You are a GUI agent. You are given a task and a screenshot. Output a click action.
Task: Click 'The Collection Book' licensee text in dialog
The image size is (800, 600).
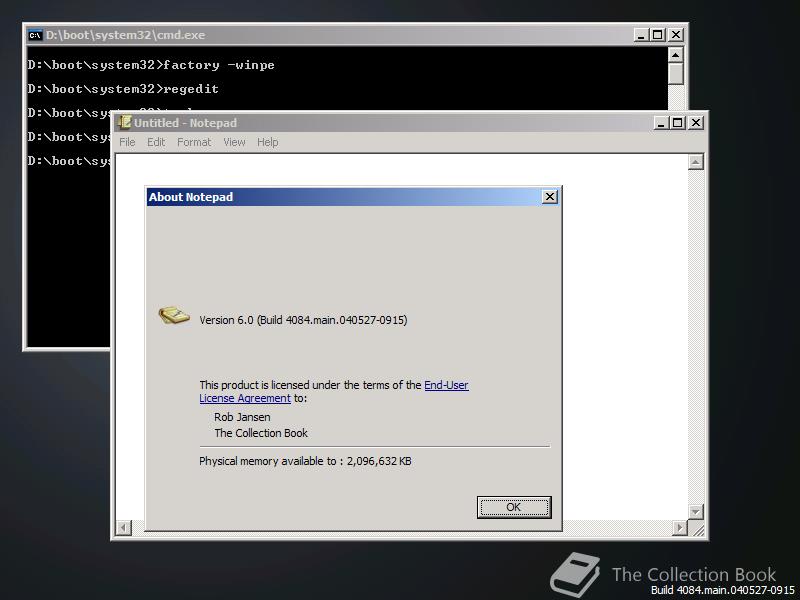261,433
